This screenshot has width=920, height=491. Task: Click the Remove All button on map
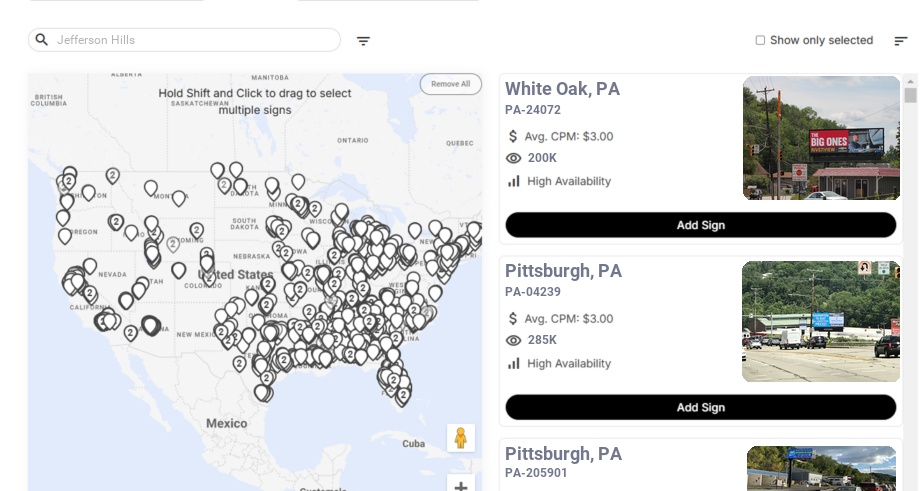(x=450, y=84)
